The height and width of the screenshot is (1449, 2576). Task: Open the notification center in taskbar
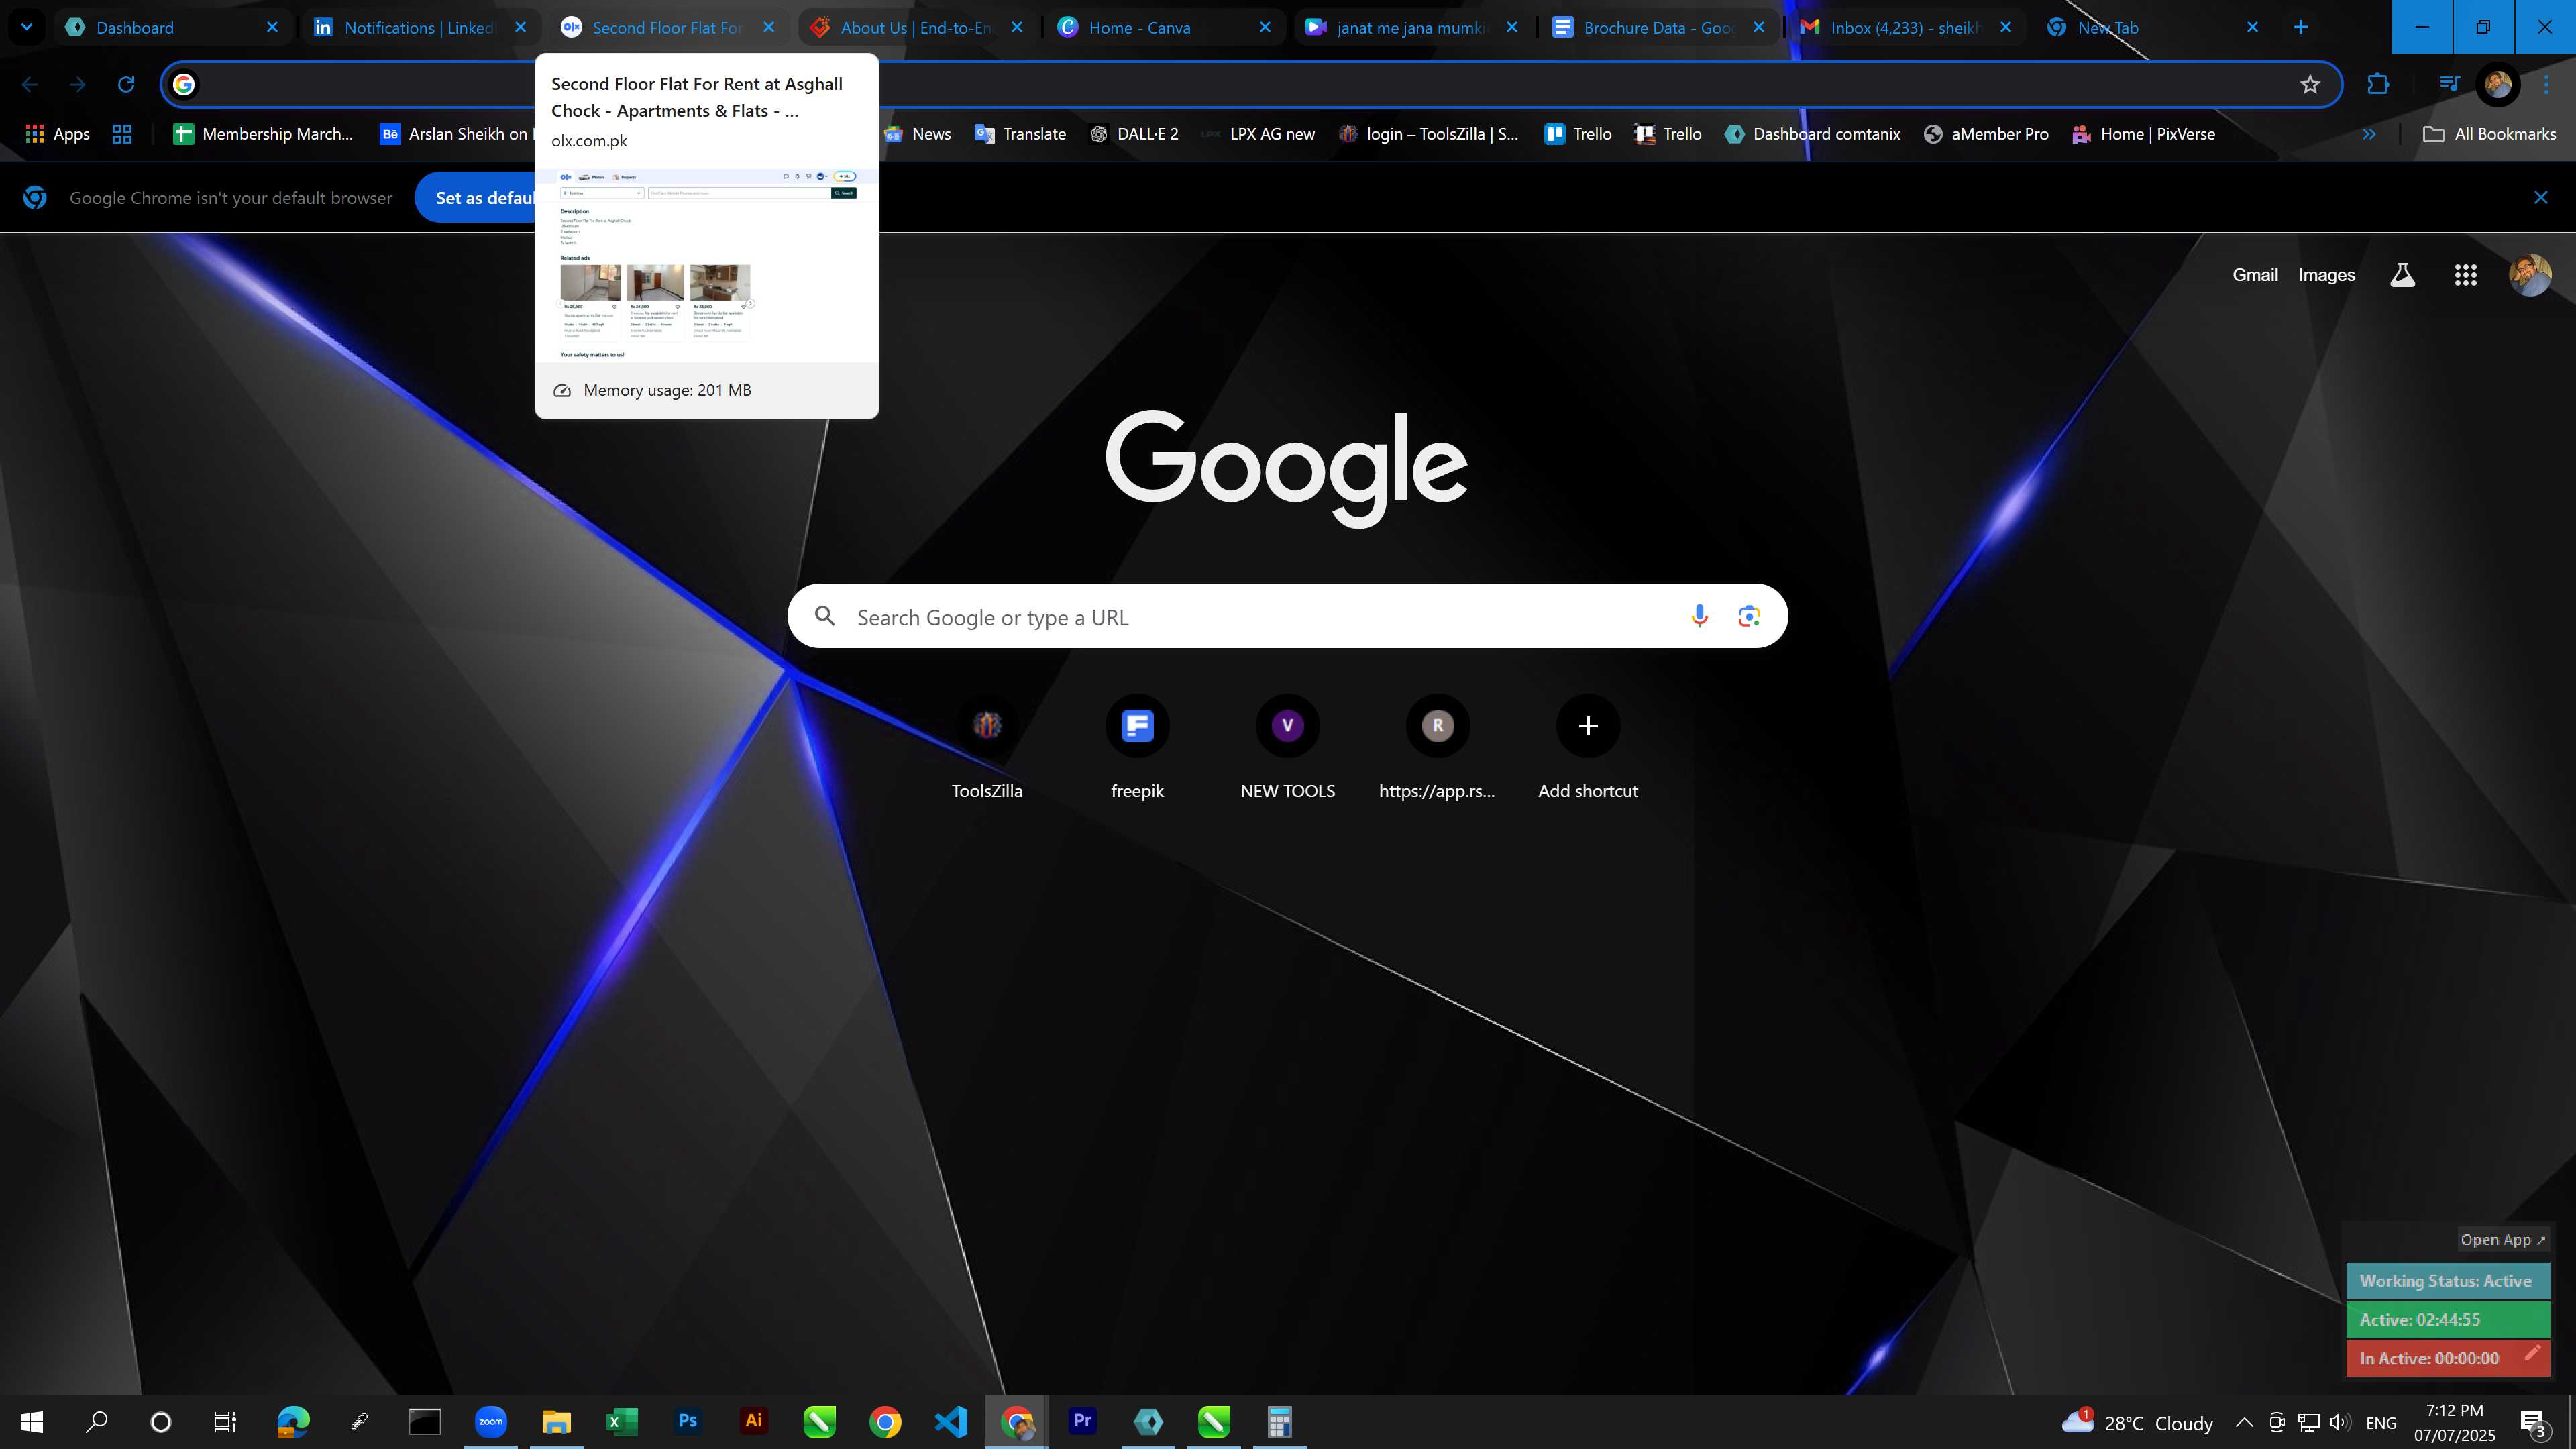pos(2533,1422)
